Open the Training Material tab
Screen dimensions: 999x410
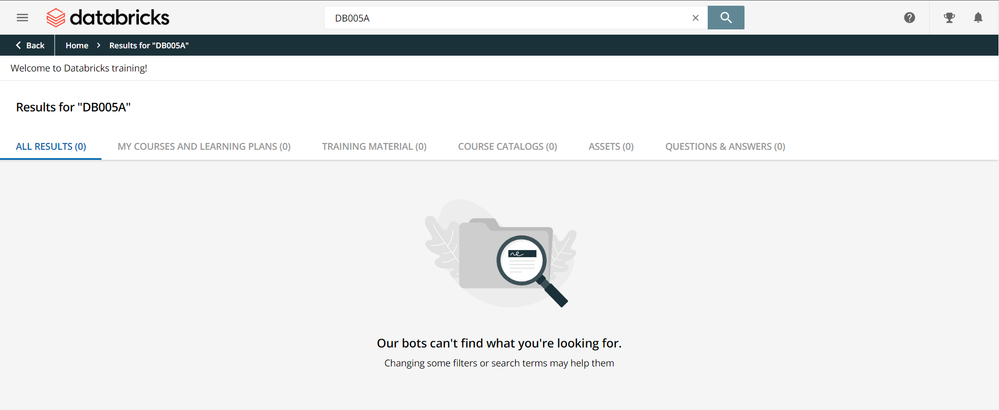point(374,146)
